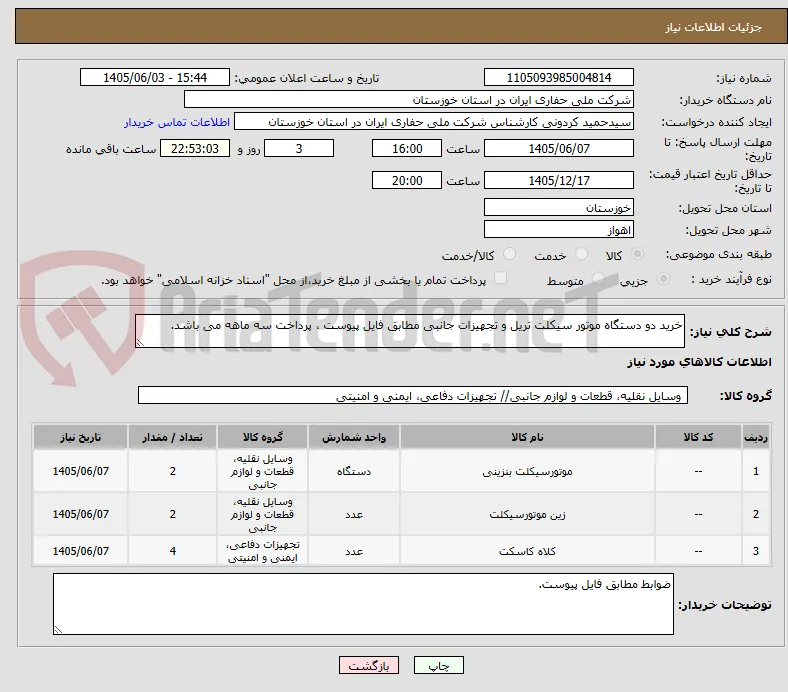The height and width of the screenshot is (692, 788).
Task: Click the delivery province خوزستان field
Action: pyautogui.click(x=558, y=208)
